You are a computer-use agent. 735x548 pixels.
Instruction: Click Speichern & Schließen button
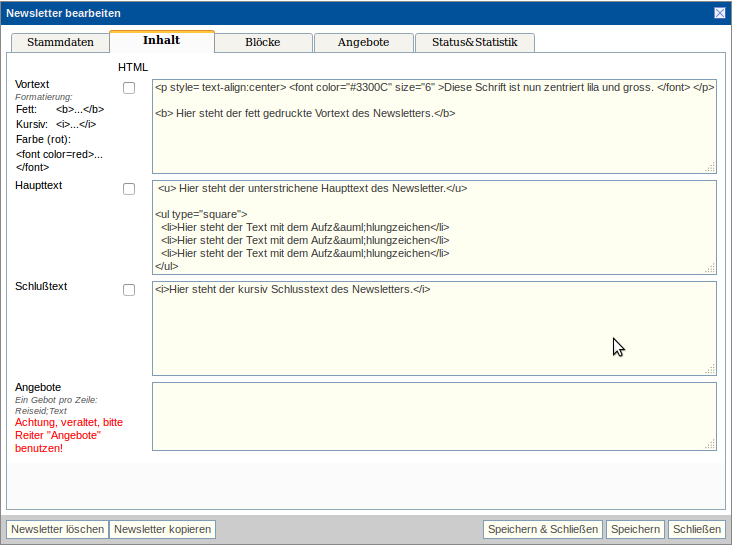pos(543,529)
